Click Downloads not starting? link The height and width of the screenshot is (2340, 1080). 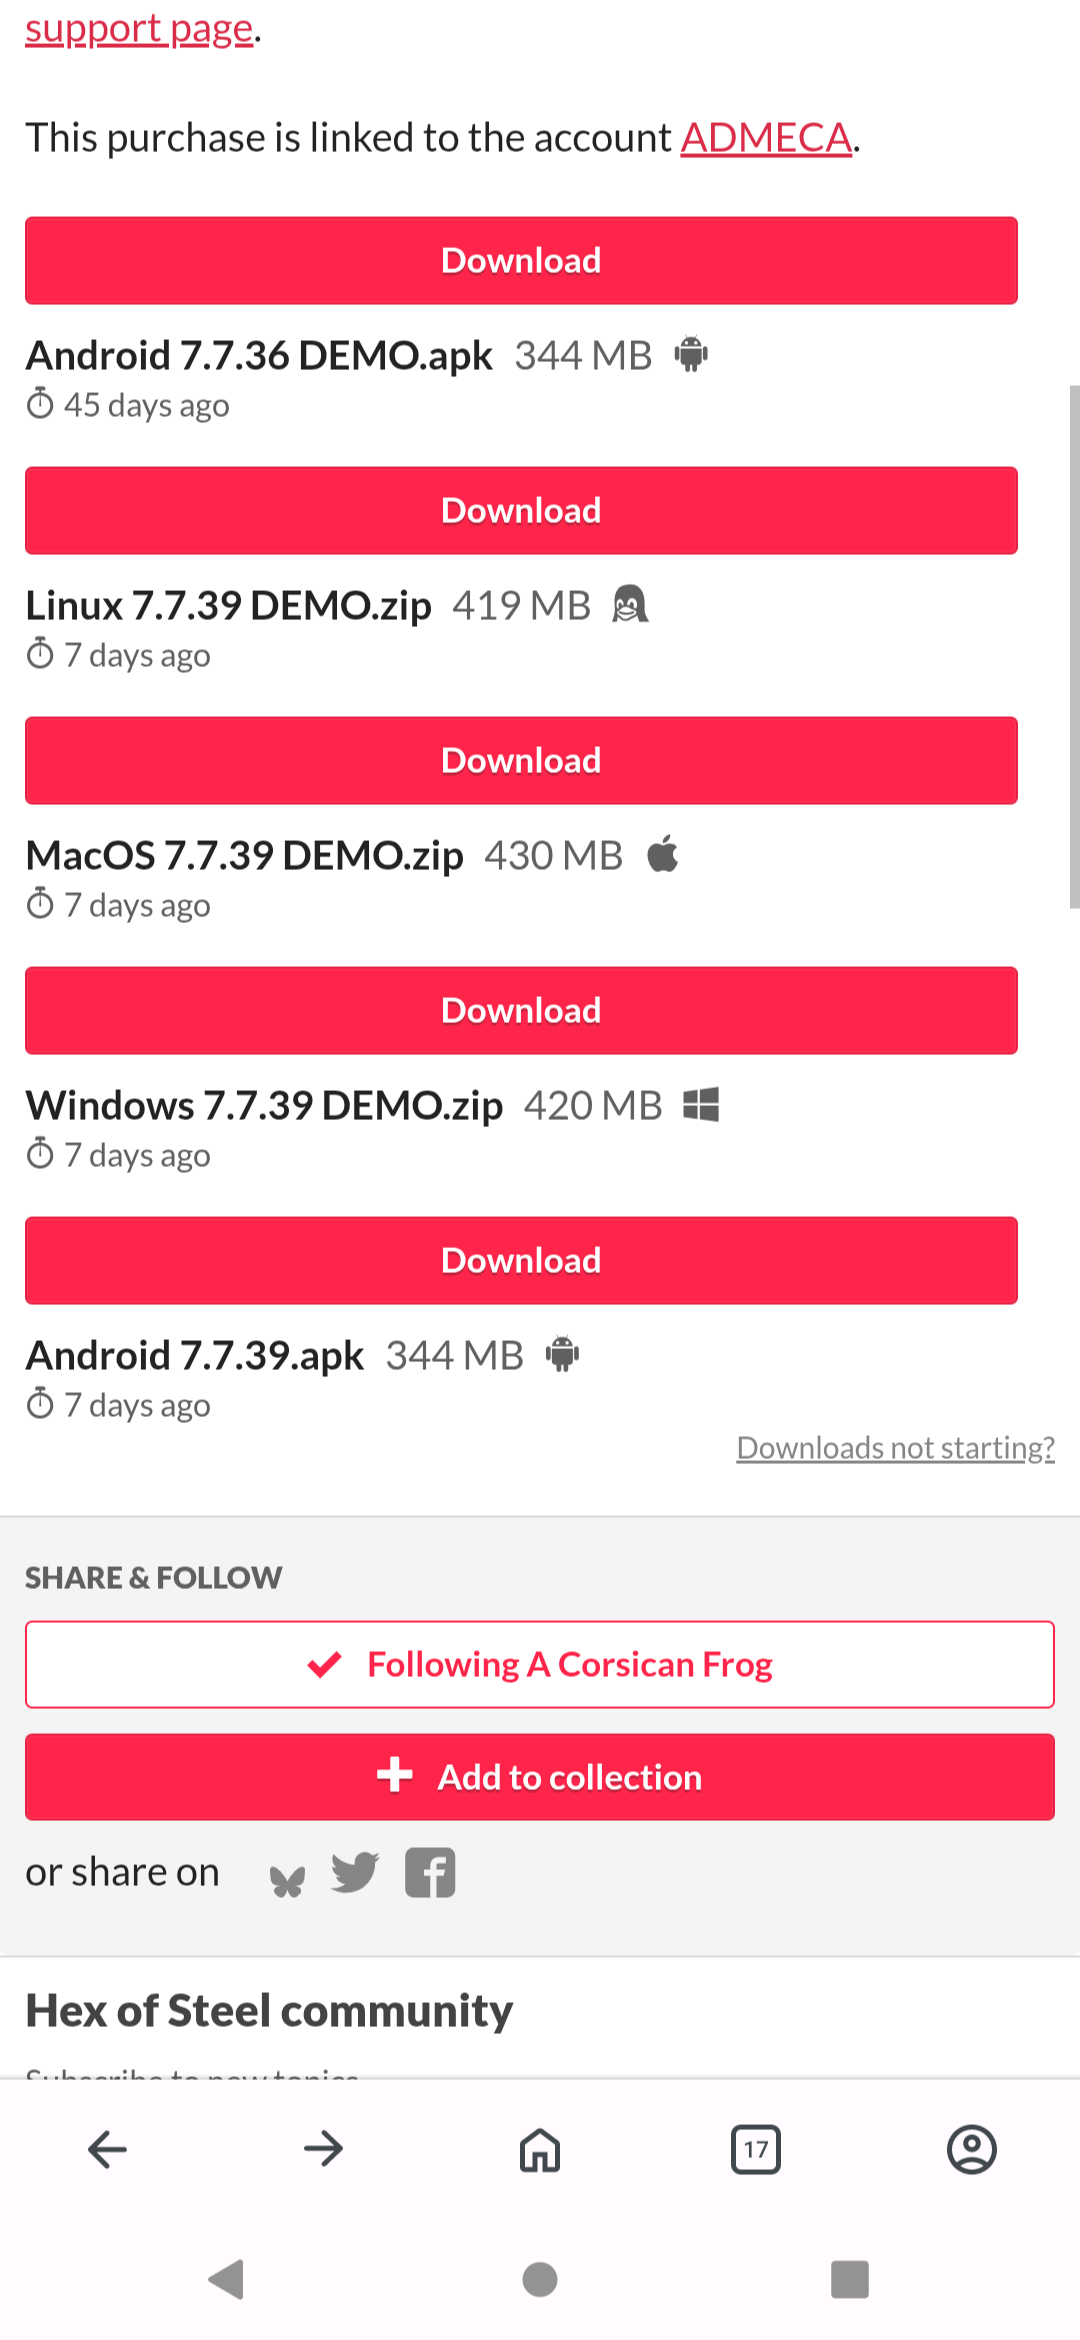tap(895, 1448)
